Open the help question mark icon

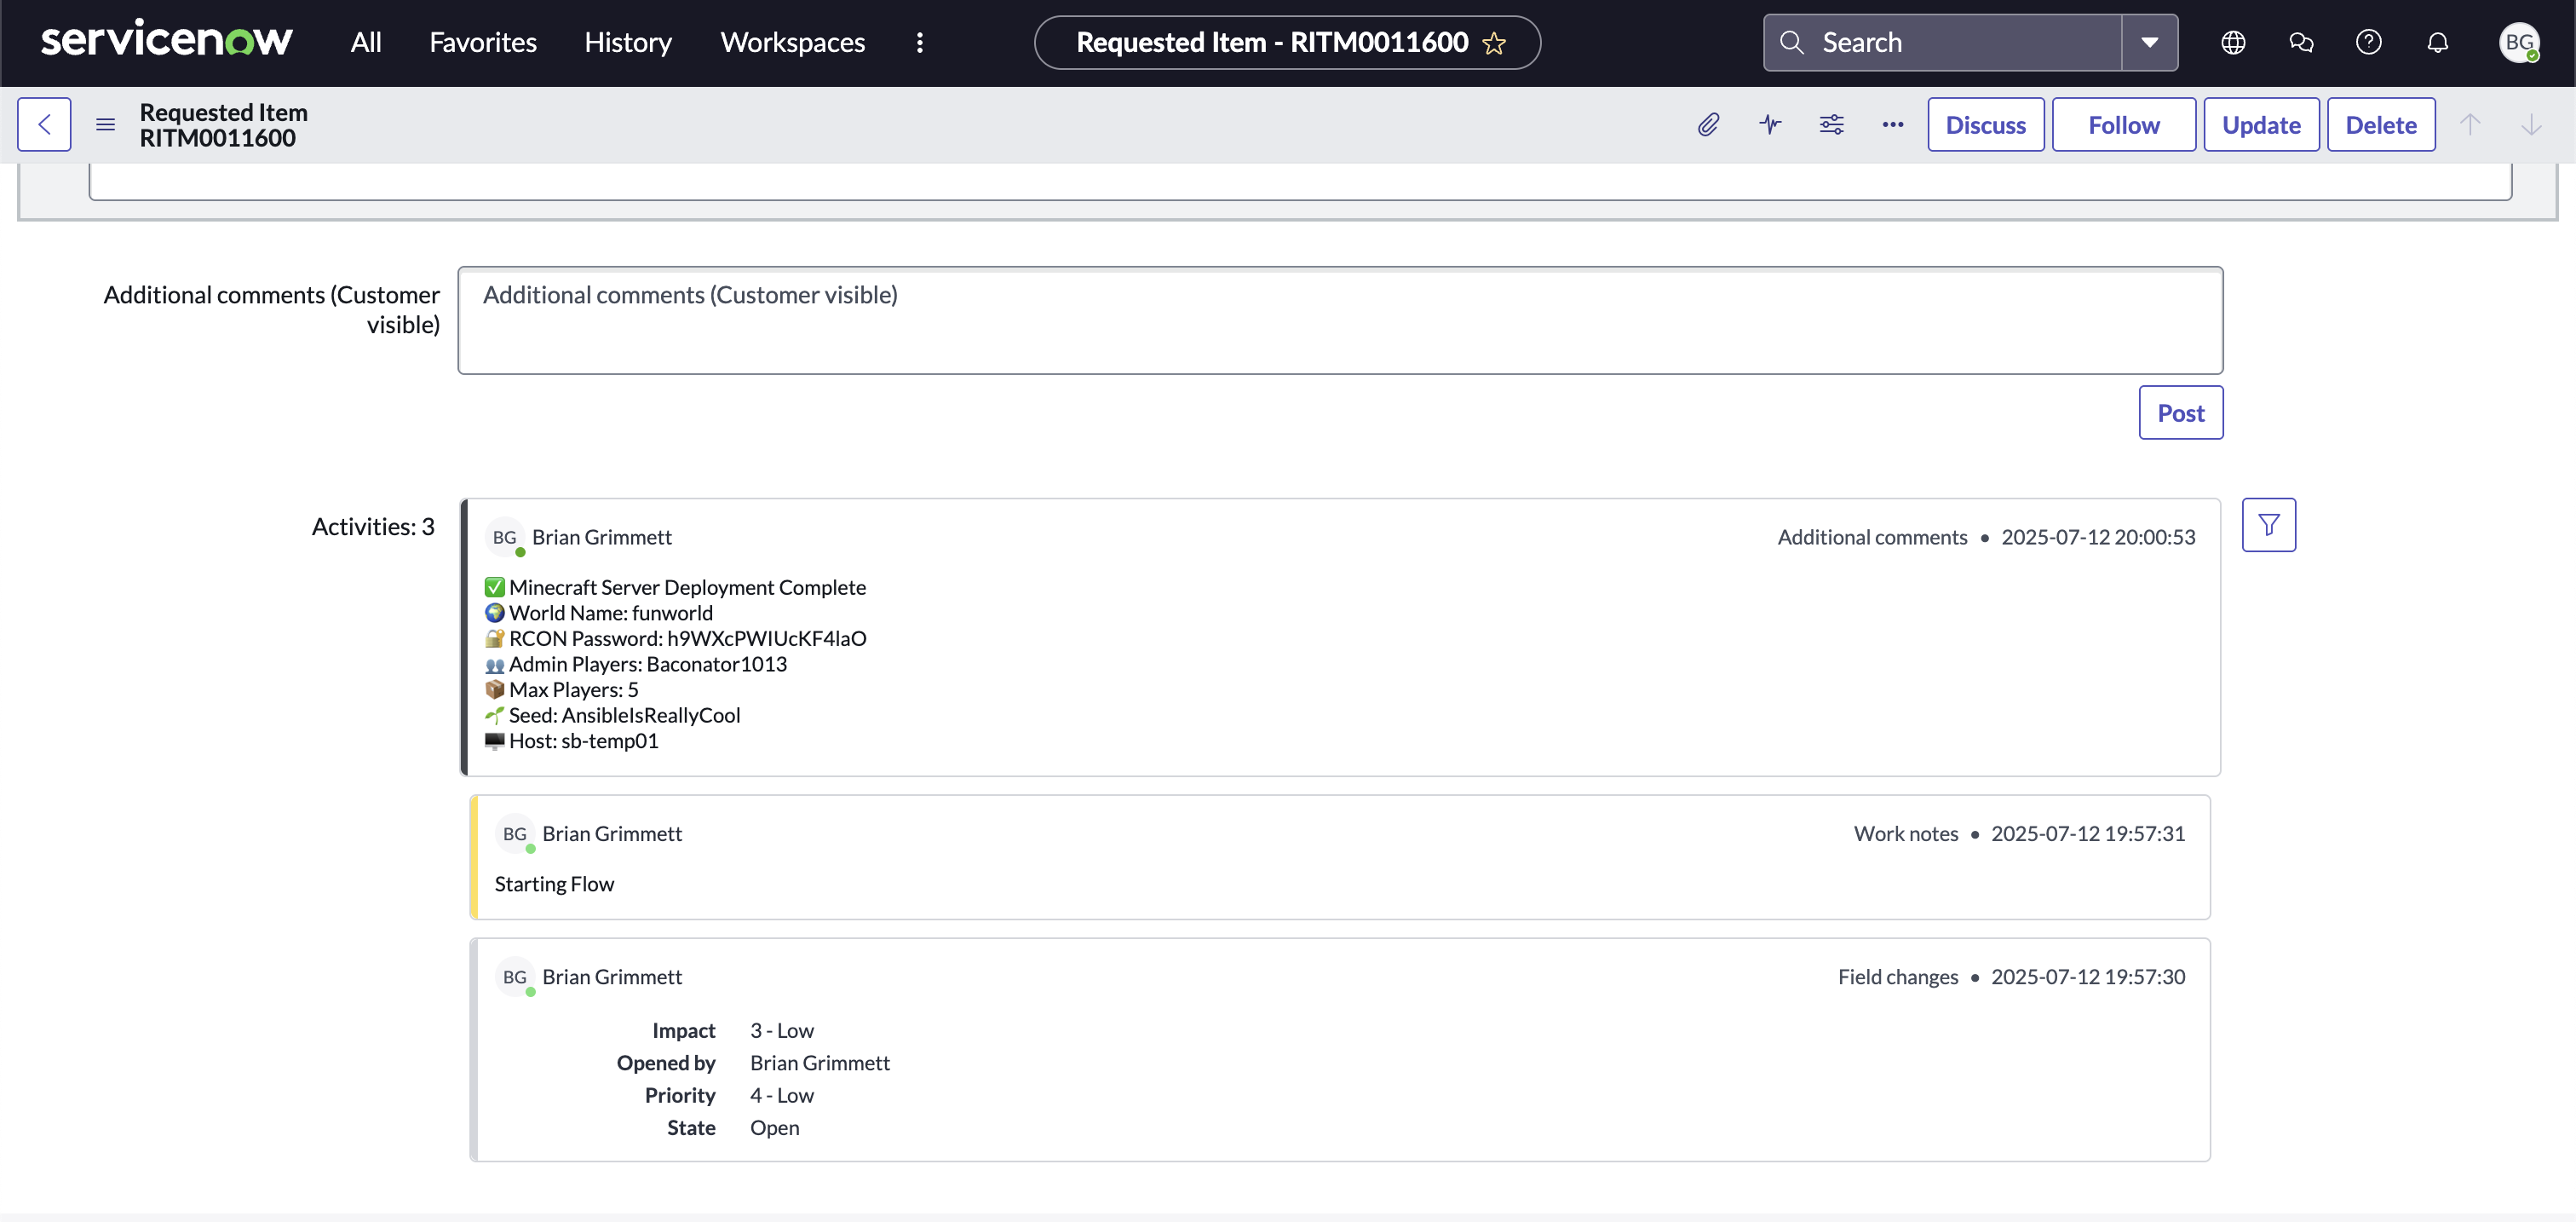[x=2368, y=42]
